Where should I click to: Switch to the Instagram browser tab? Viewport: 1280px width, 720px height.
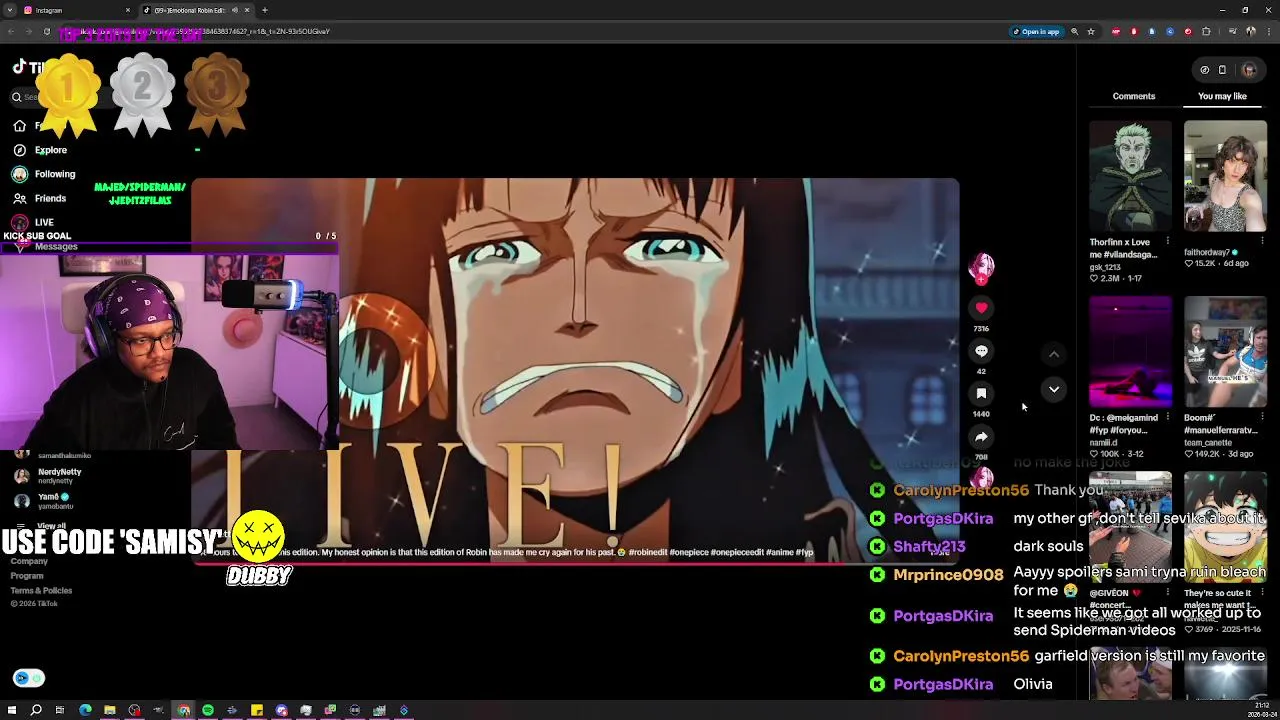[75, 10]
